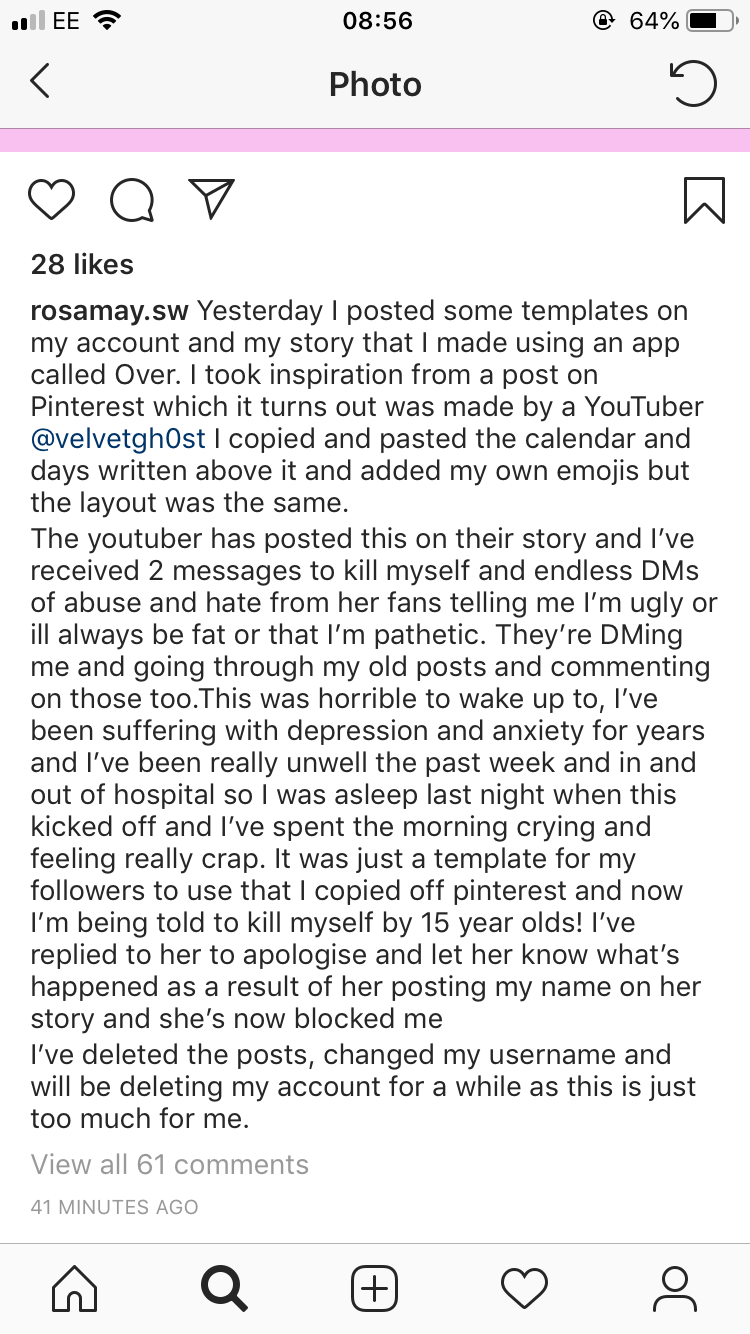The image size is (750, 1334).
Task: Like the post with heart icon
Action: (53, 199)
